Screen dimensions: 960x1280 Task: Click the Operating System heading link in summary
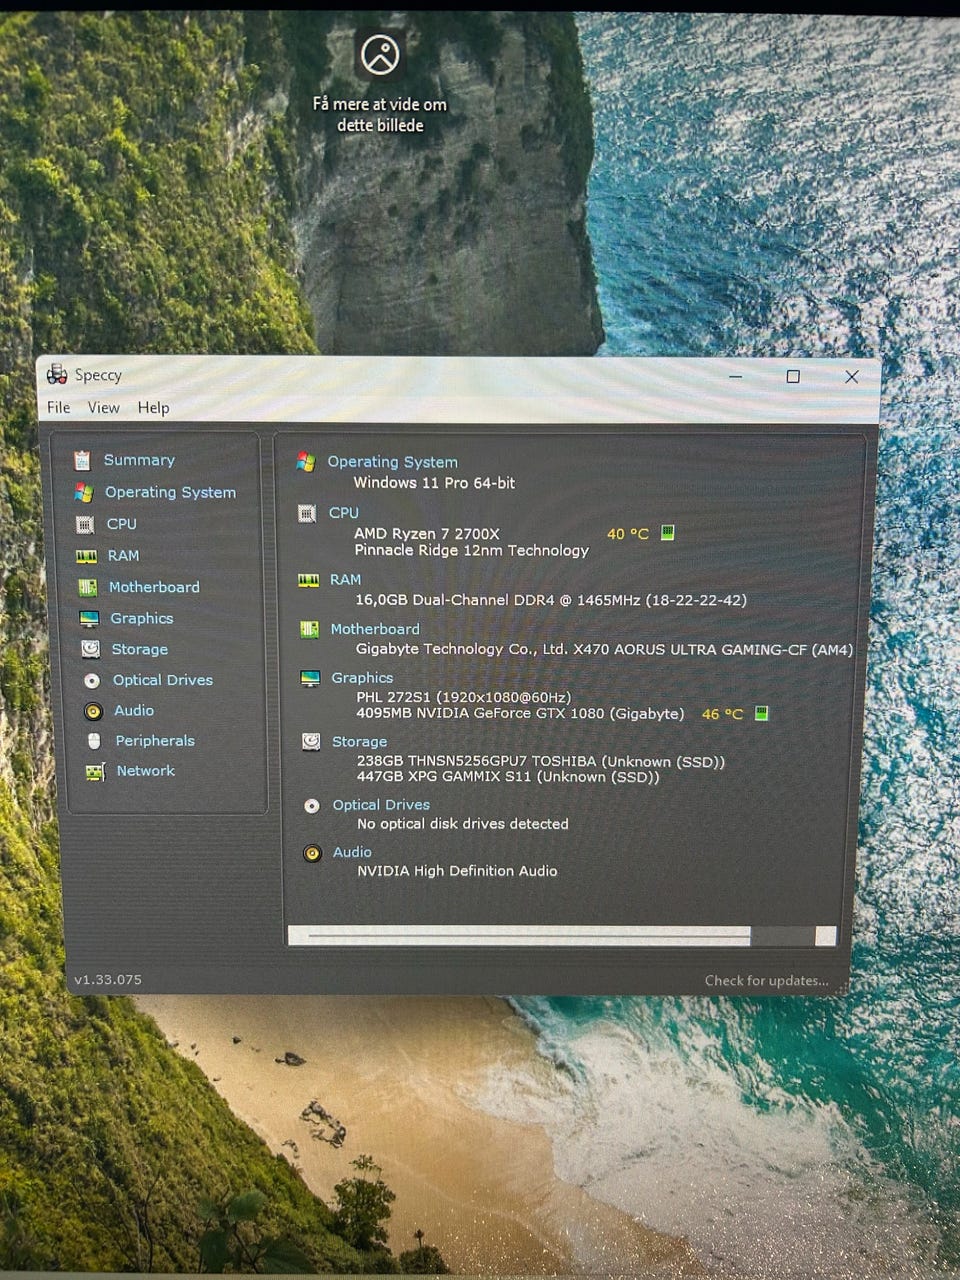(x=392, y=462)
